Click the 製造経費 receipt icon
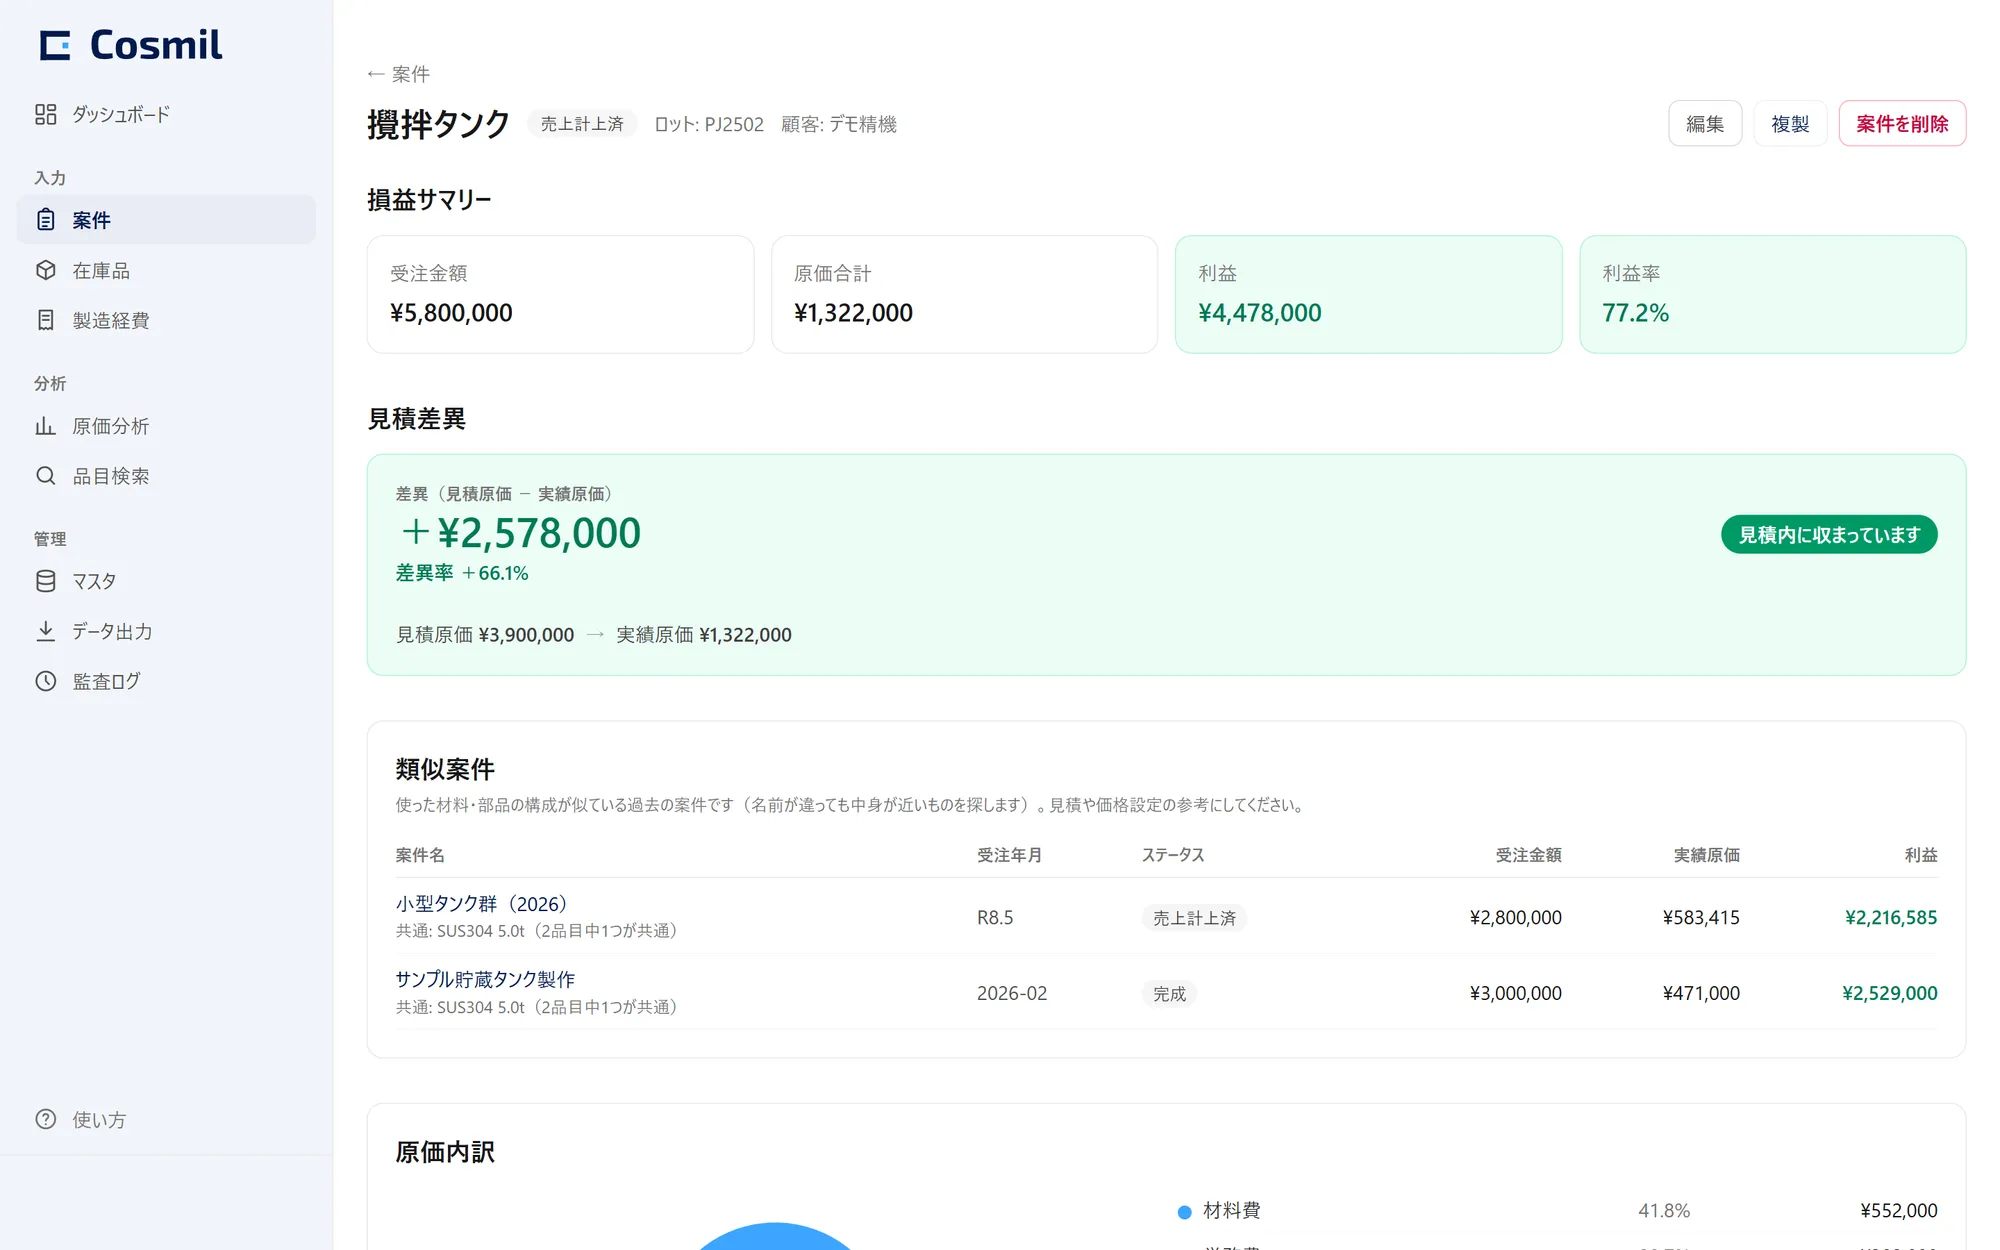This screenshot has width=2000, height=1250. (46, 320)
